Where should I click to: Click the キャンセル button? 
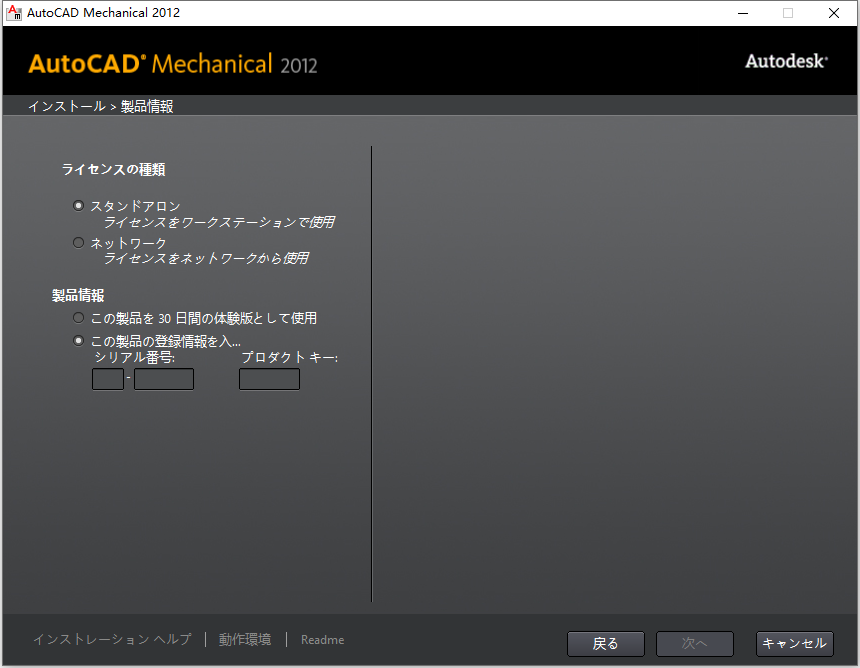coord(795,643)
